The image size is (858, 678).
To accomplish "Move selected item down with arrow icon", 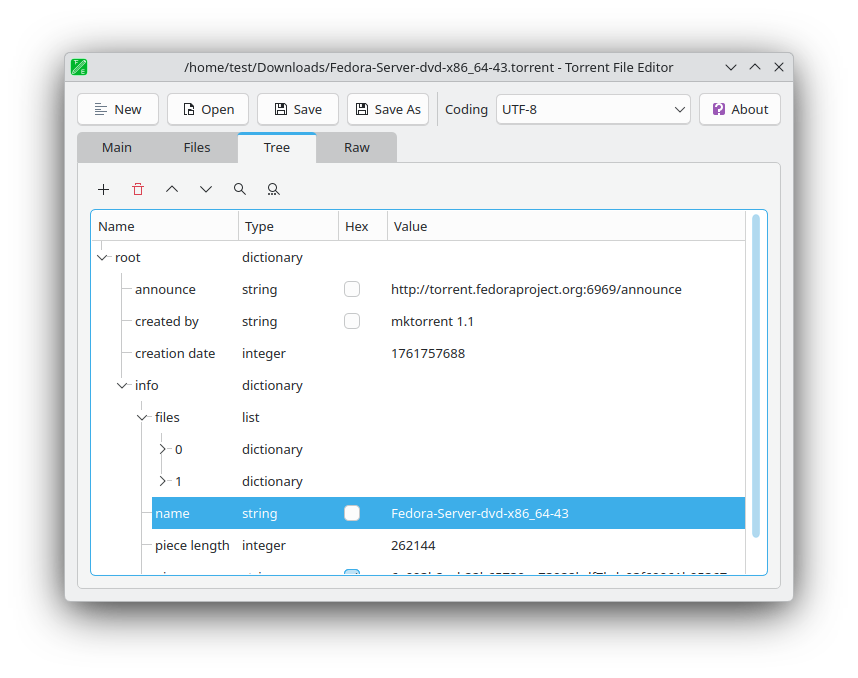I will pos(206,189).
